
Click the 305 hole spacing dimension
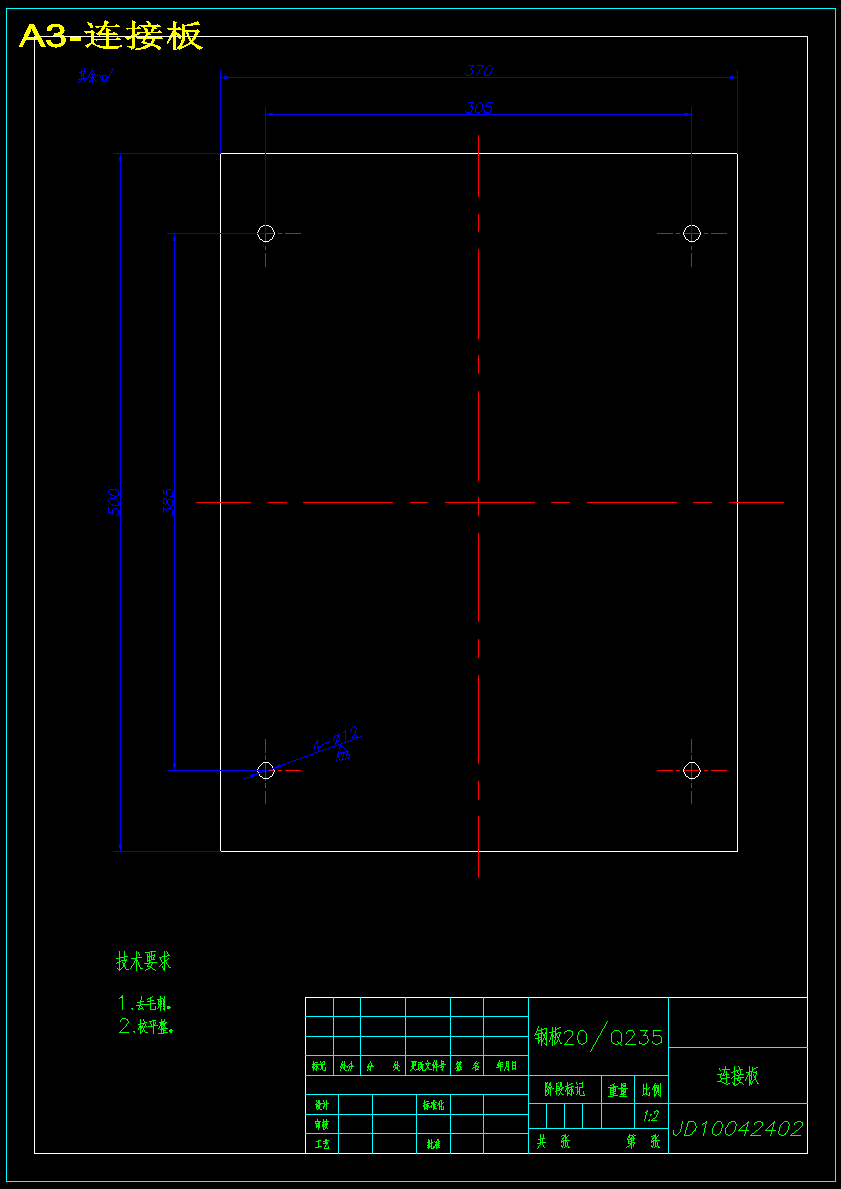[x=479, y=108]
